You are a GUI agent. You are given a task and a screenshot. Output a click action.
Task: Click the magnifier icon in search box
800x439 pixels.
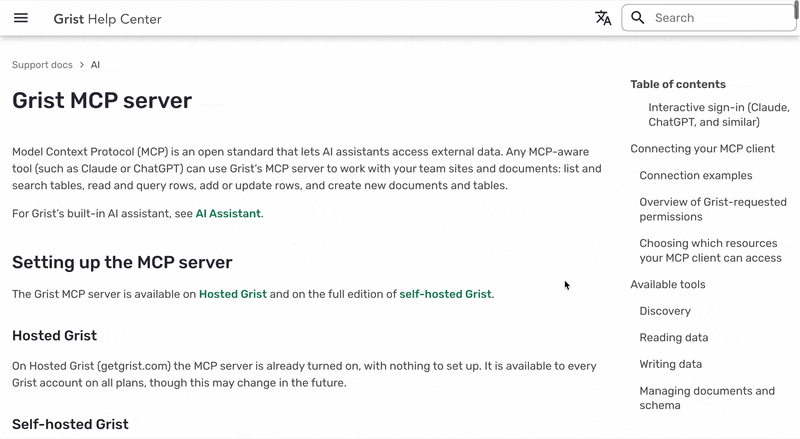pos(637,18)
